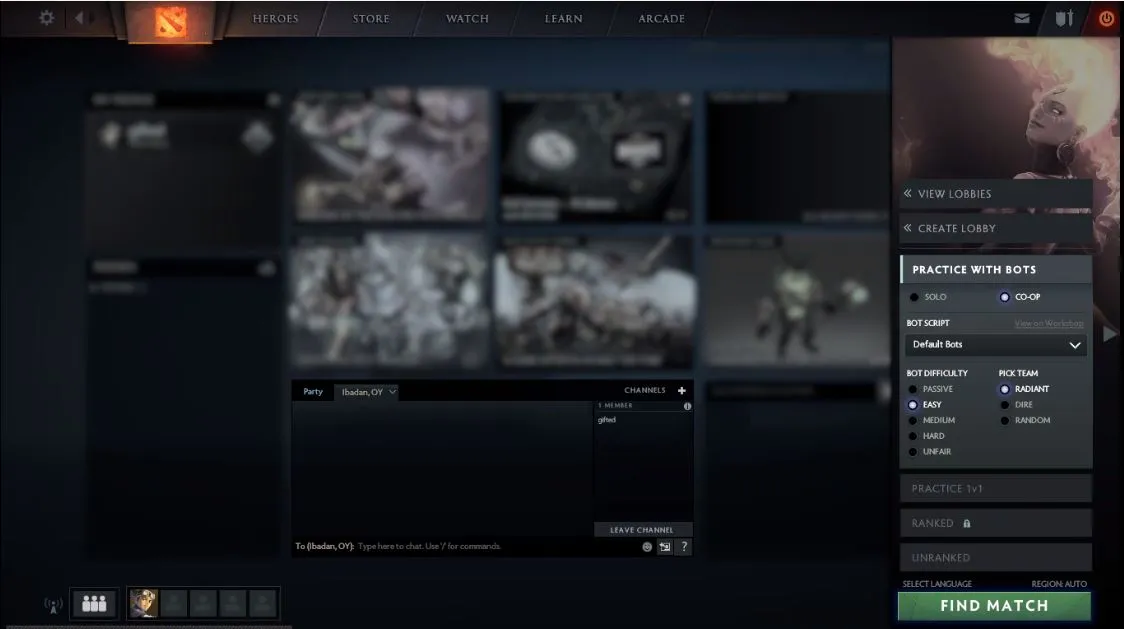This screenshot has width=1124, height=629.
Task: Pick the RANDOM team
Action: (1026, 421)
